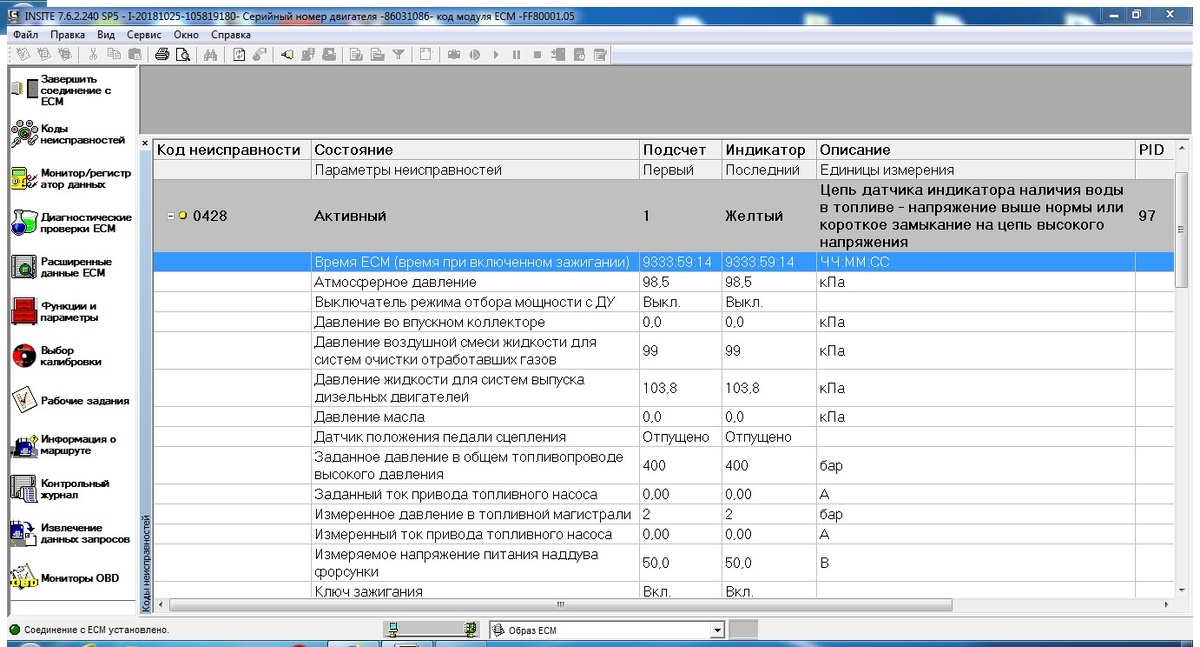The width and height of the screenshot is (1200, 647).
Task: Collapse fault code 0428 tree node
Action: coord(171,215)
